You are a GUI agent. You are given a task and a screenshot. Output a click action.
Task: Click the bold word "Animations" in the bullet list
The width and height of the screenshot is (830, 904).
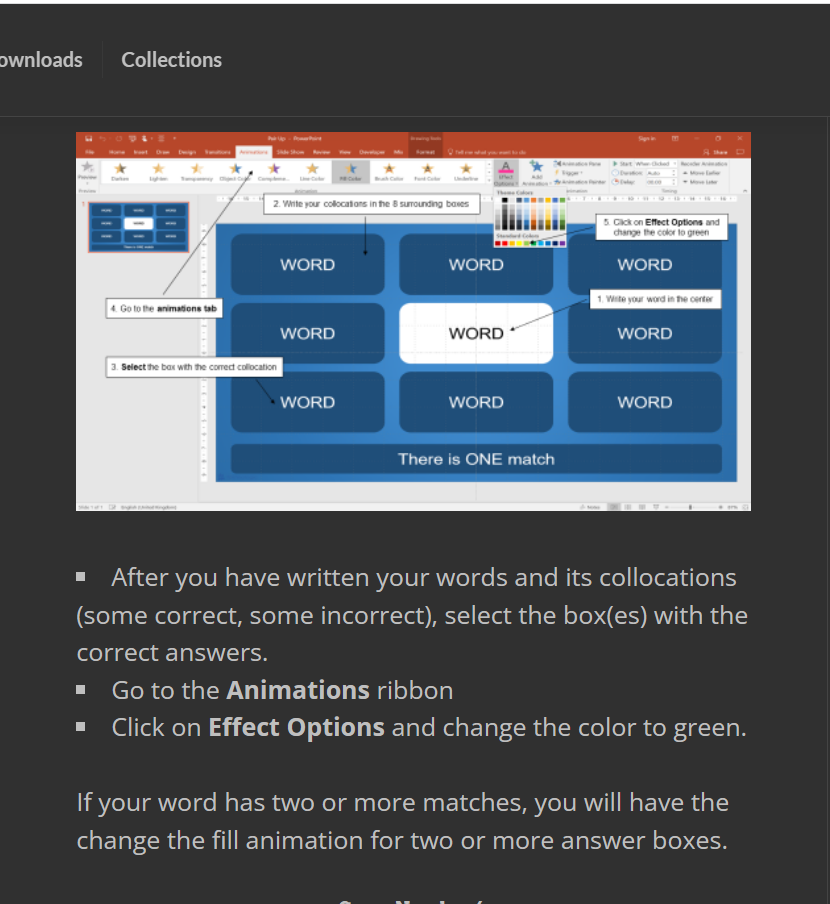tap(298, 690)
